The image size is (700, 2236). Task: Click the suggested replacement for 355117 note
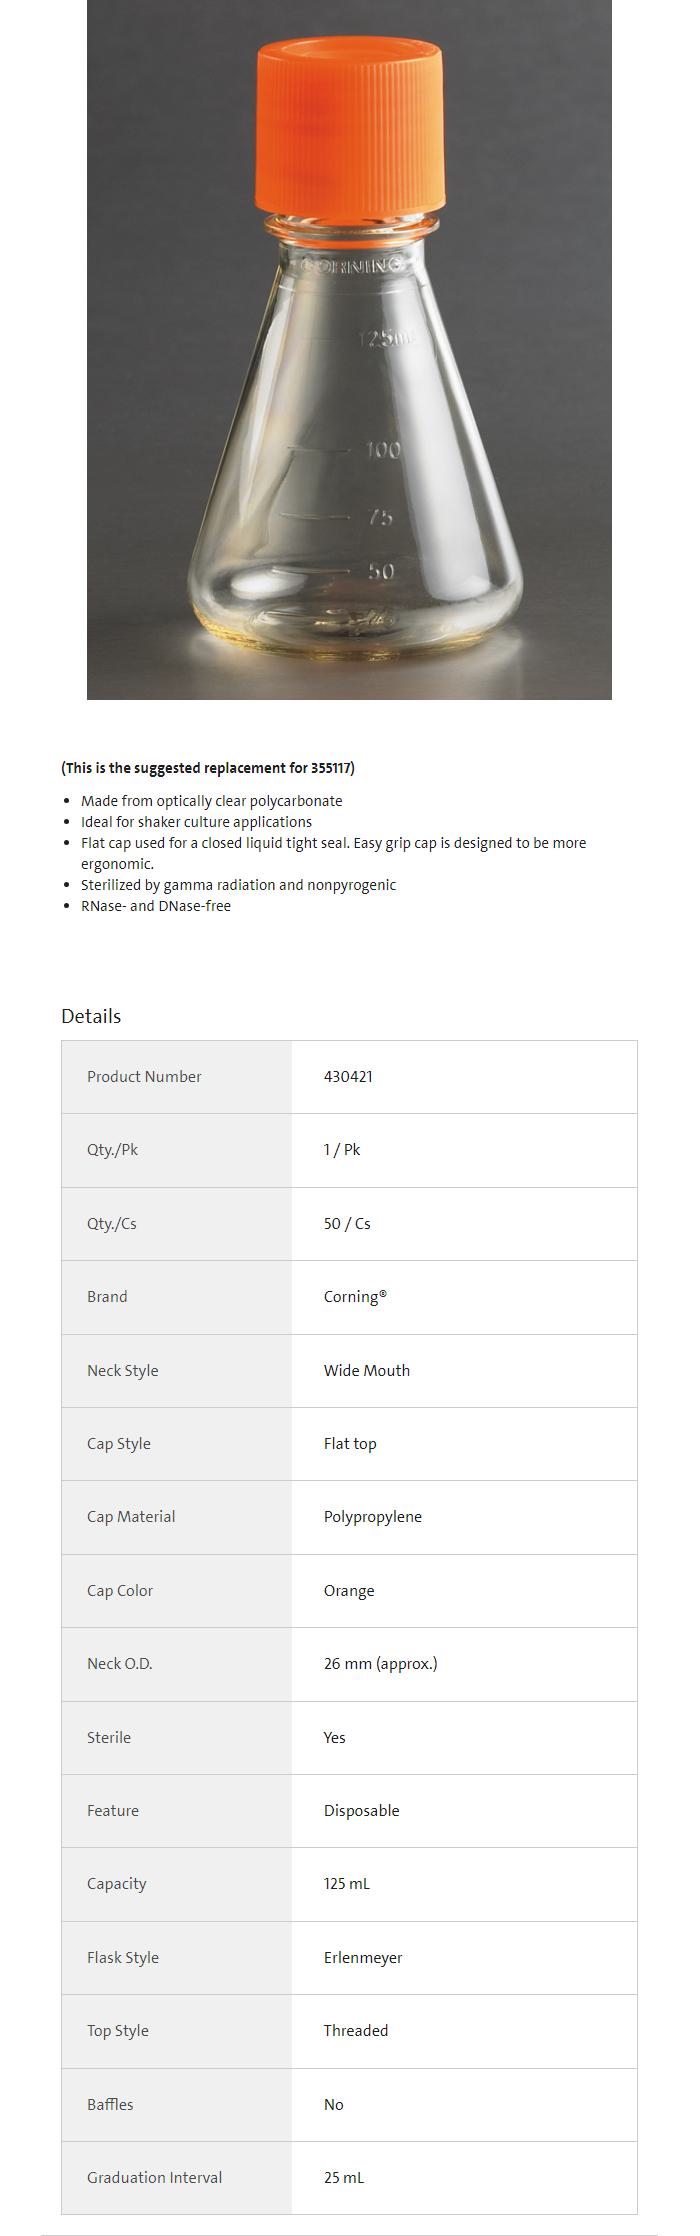tap(208, 768)
